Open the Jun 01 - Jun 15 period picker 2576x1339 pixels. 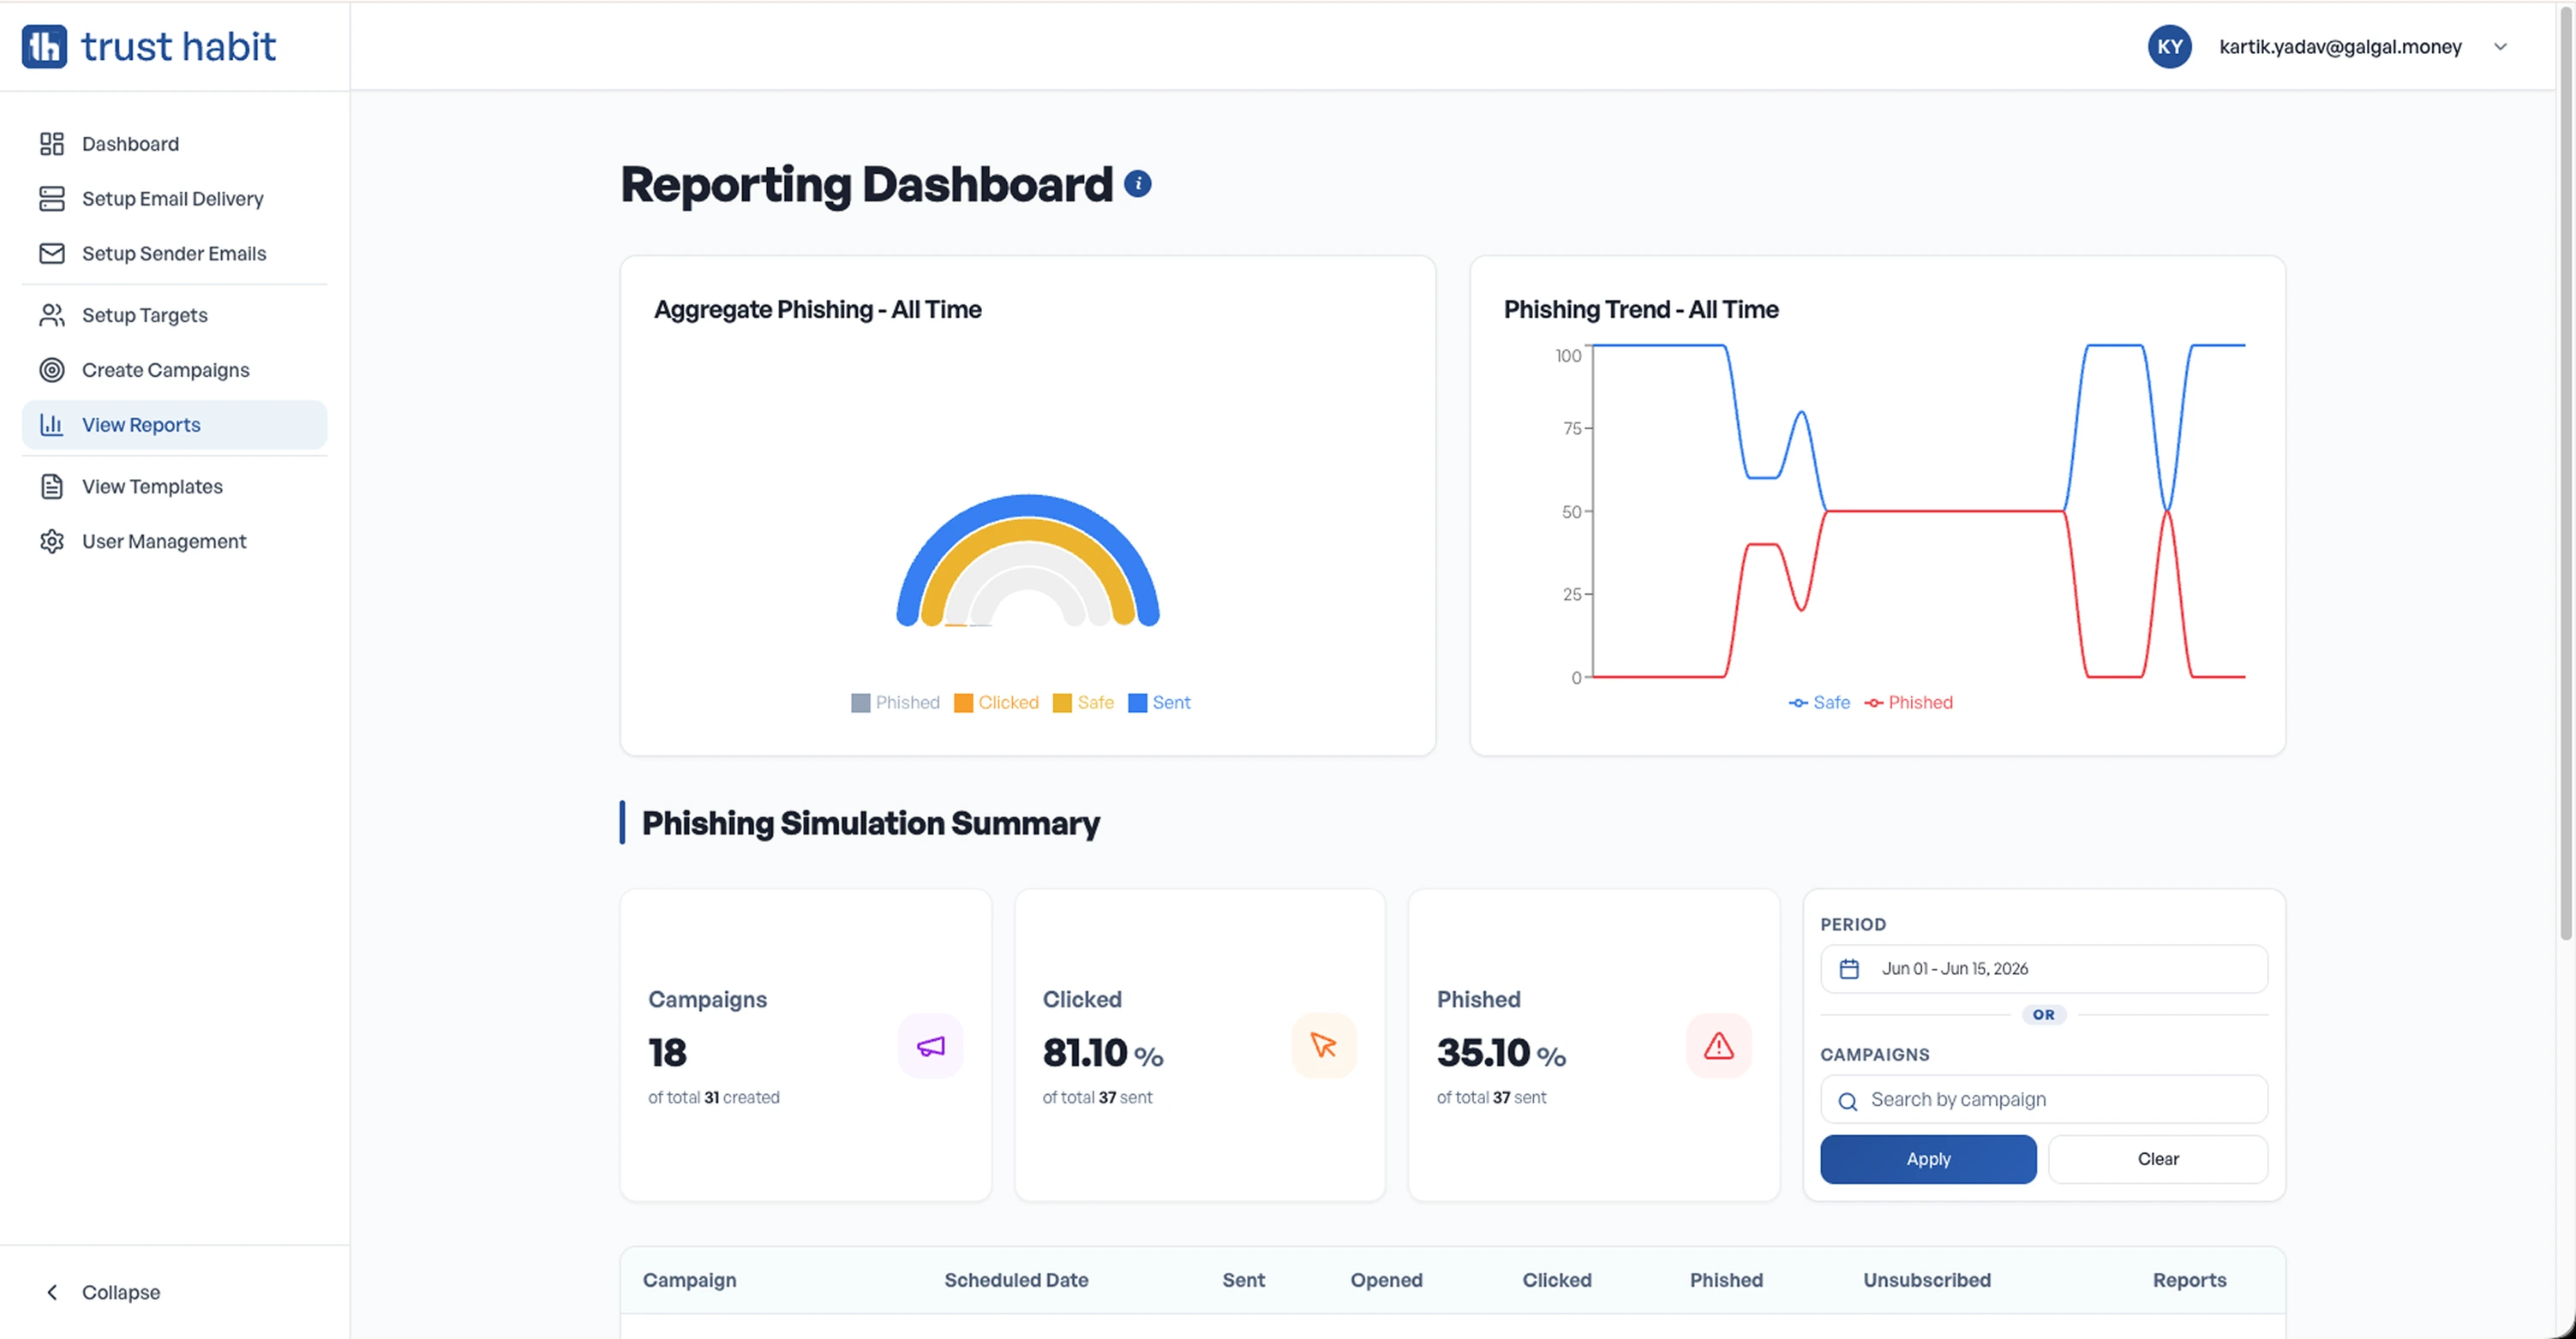2043,969
